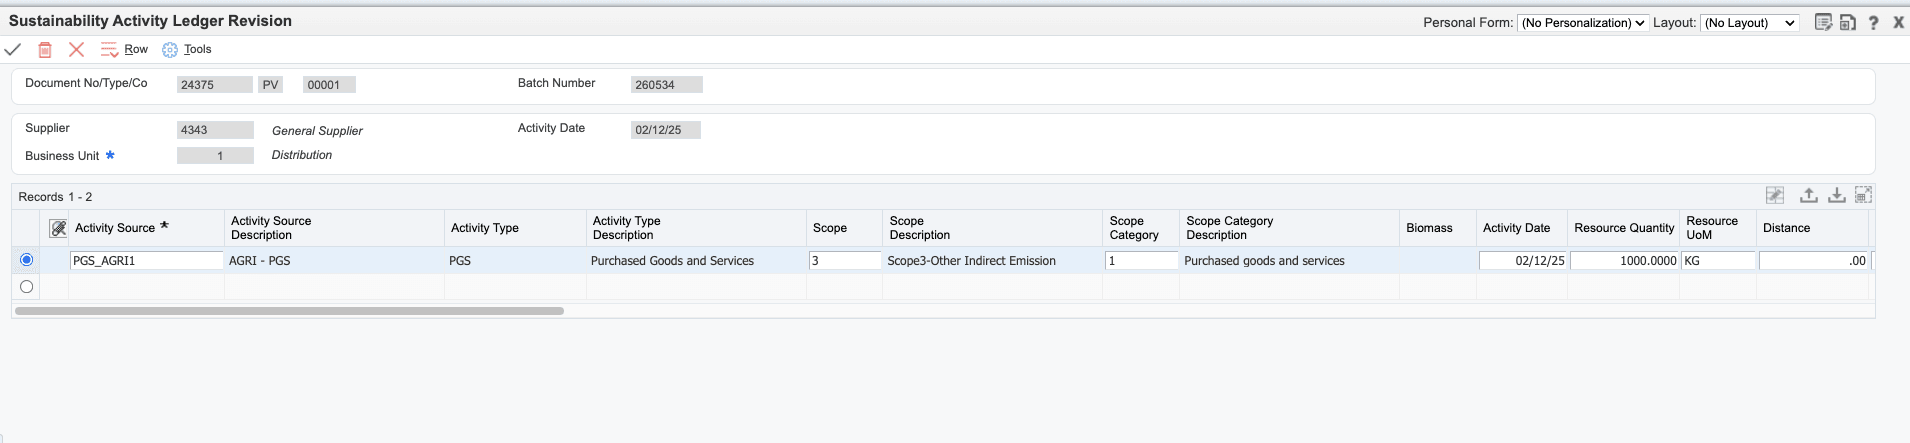
Task: Click the Activity Source column header
Action: click(115, 228)
